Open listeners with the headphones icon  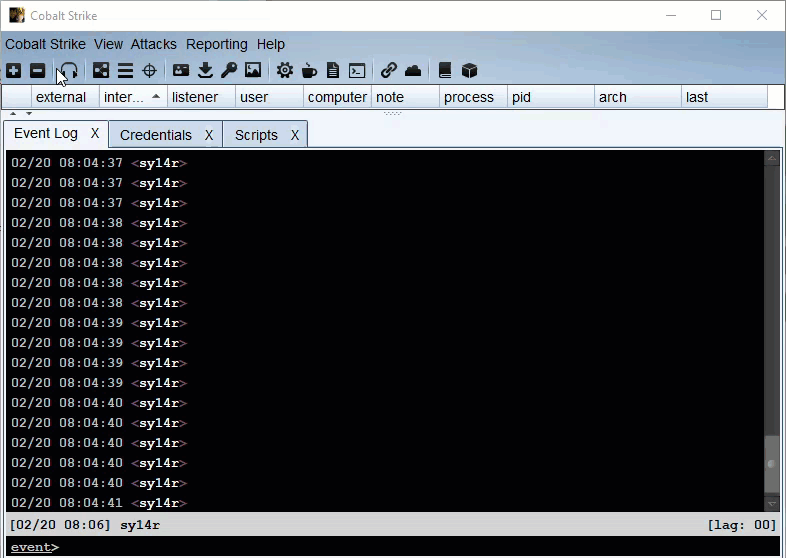[x=69, y=71]
